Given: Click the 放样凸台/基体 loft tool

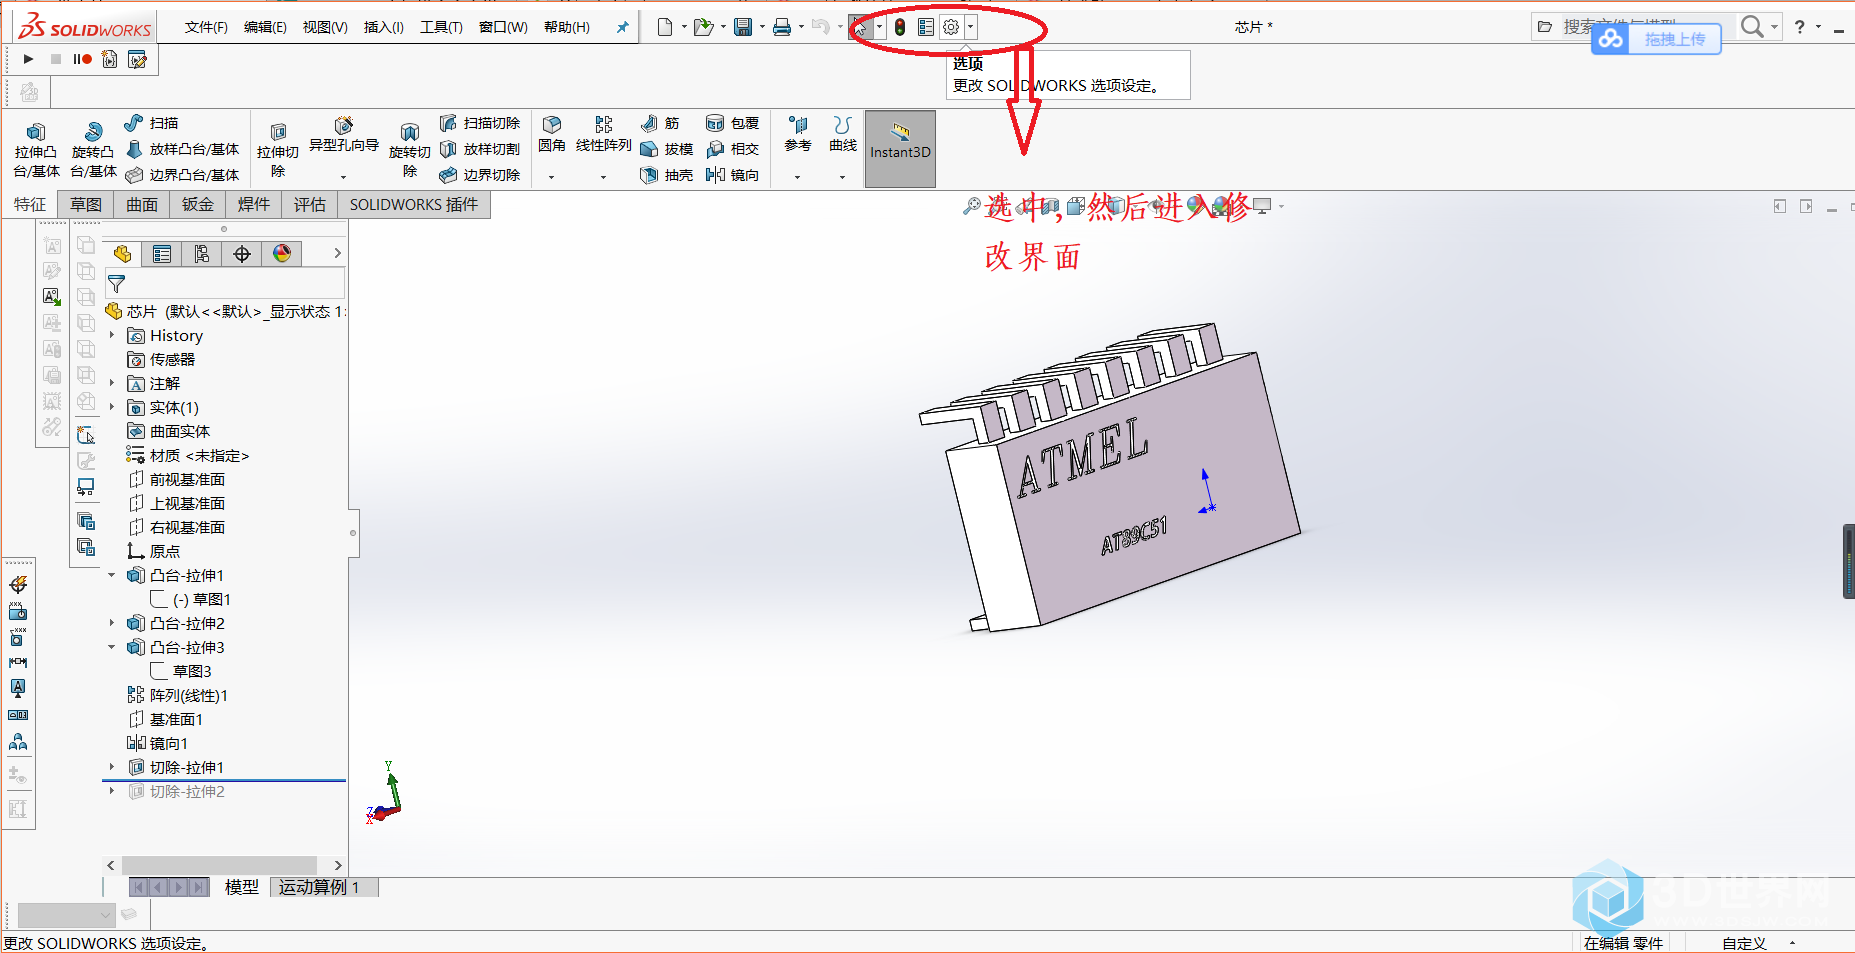Looking at the screenshot, I should point(183,149).
